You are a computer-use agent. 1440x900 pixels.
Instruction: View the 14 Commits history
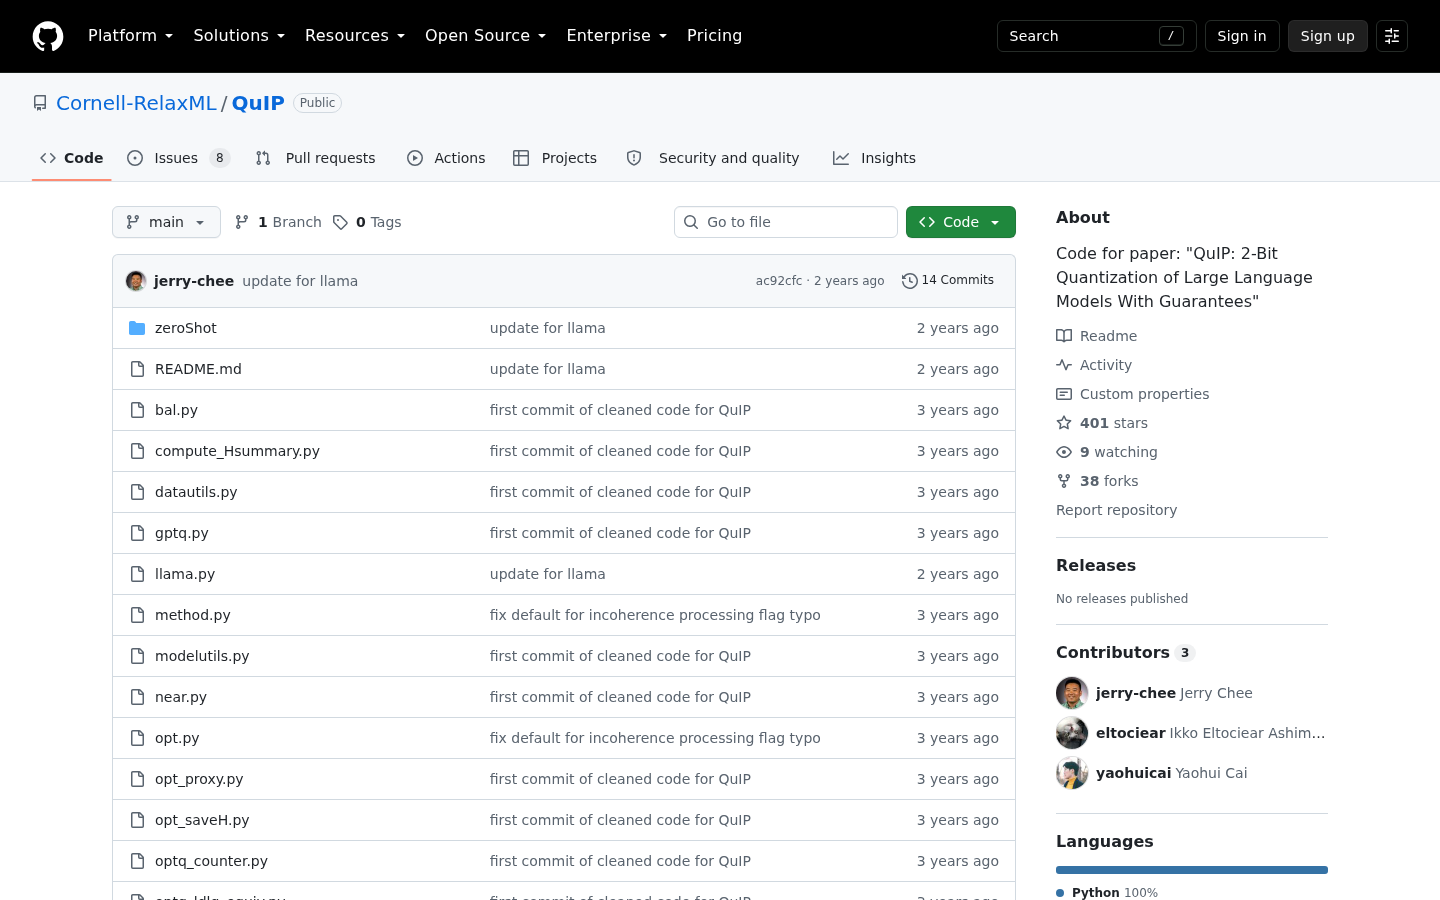(x=948, y=281)
